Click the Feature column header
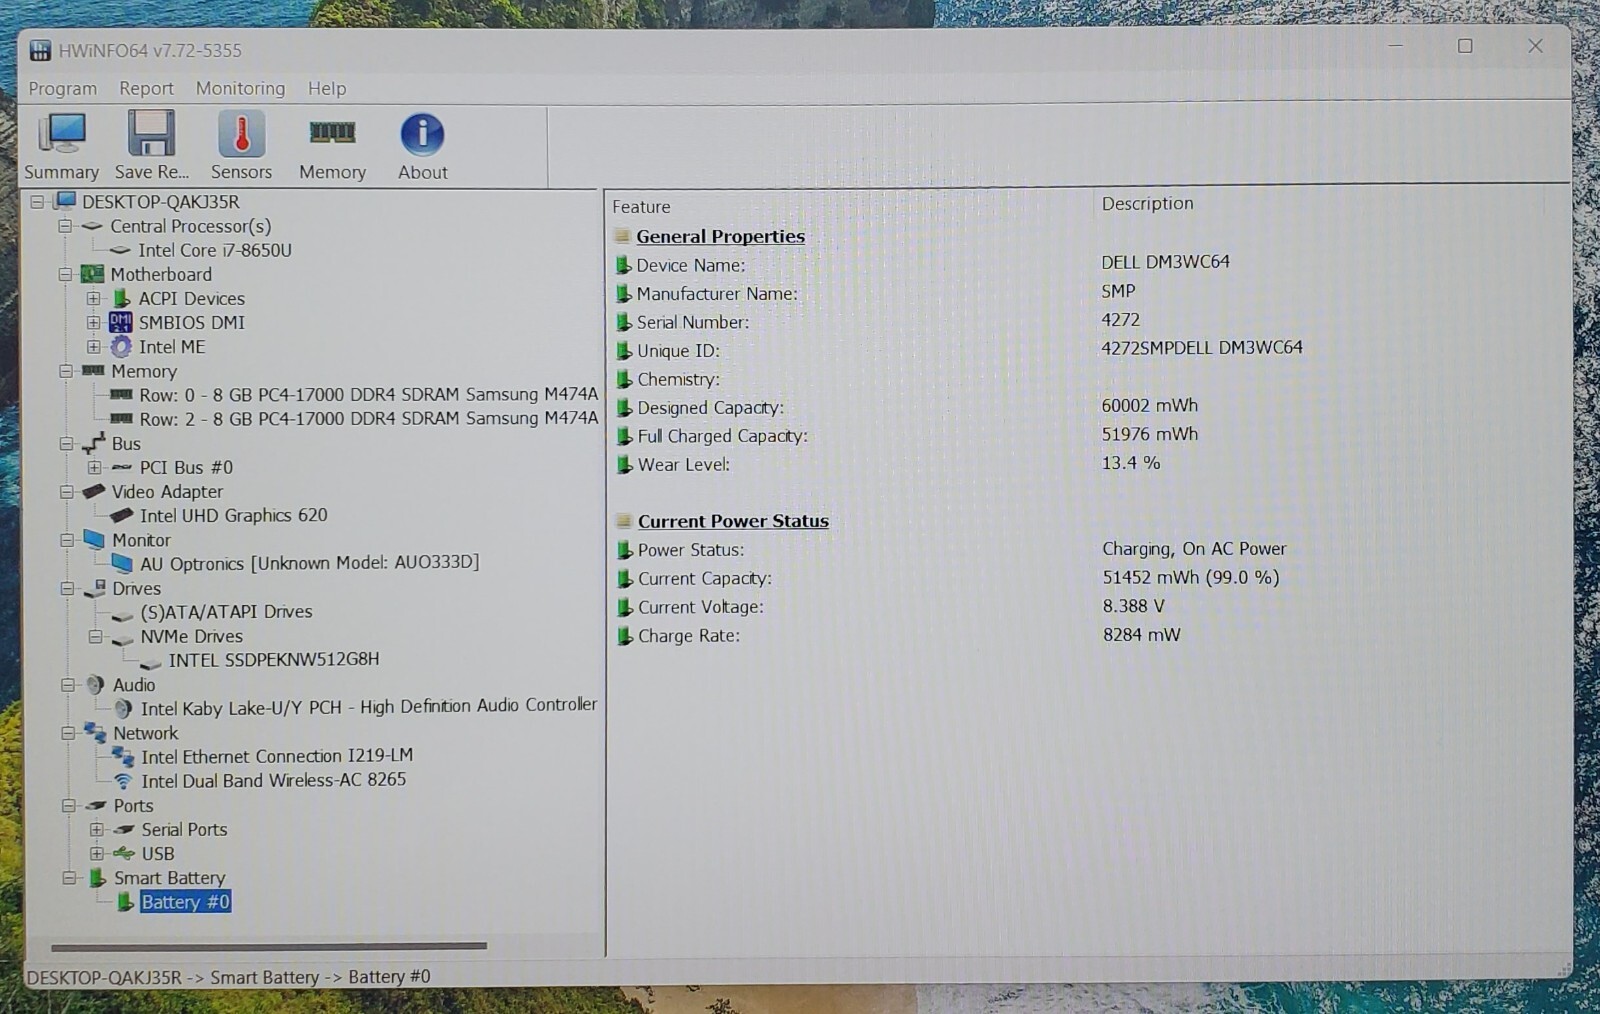1600x1014 pixels. coord(641,207)
